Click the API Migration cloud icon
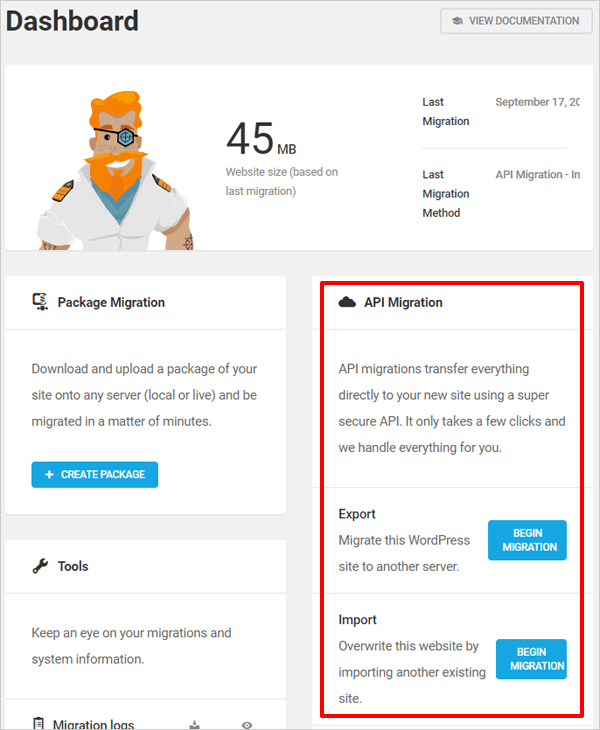The height and width of the screenshot is (730, 600). click(347, 303)
